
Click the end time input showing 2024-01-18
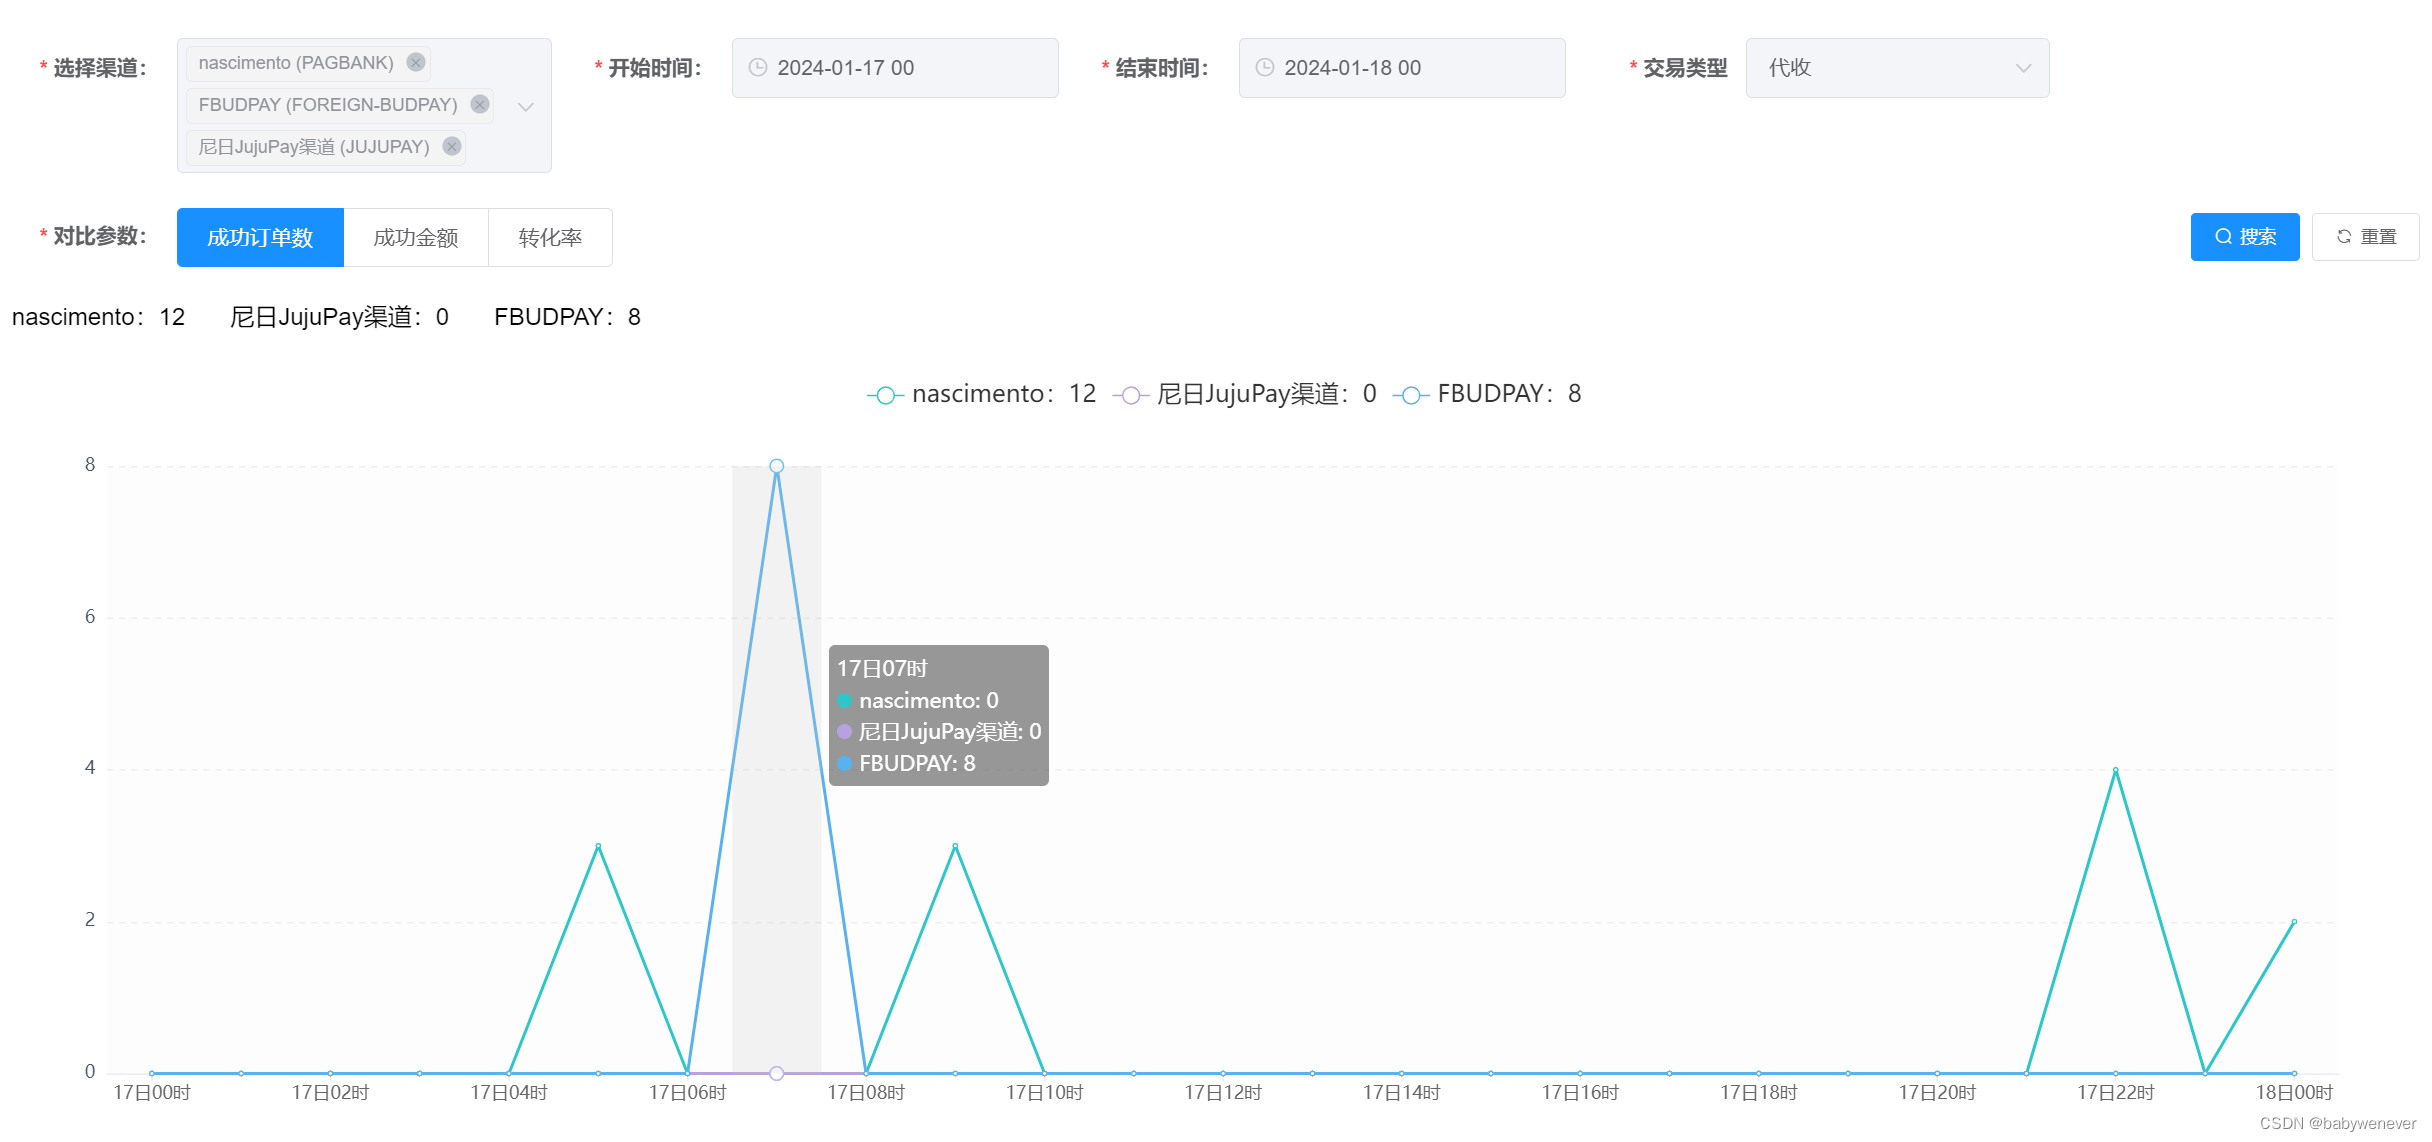[x=1402, y=67]
